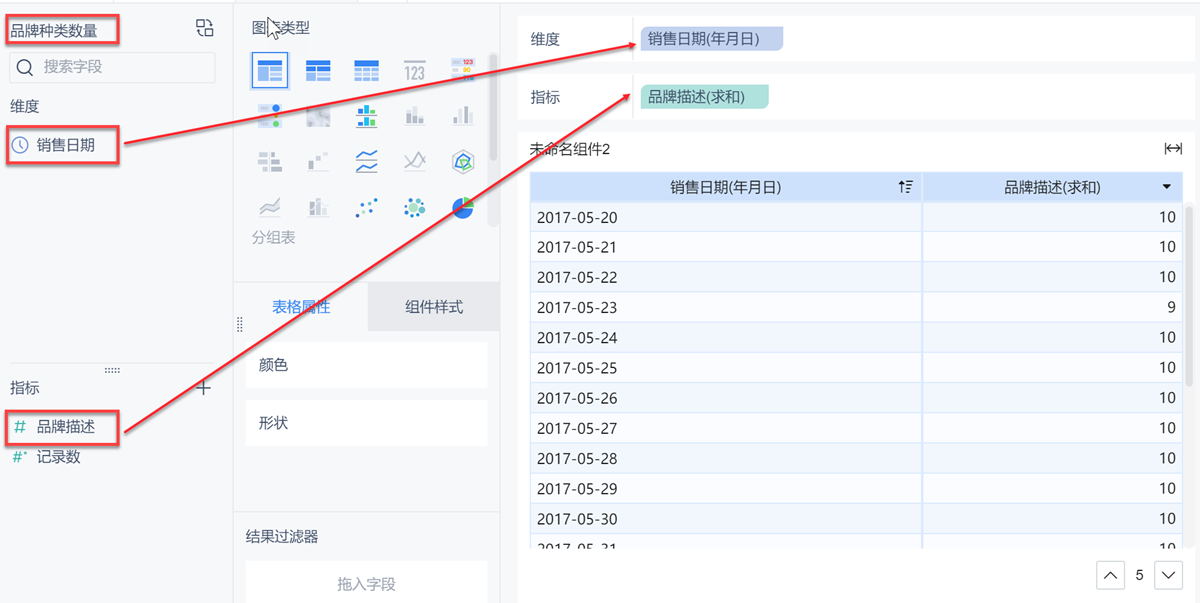Click the plus icon next to 指标
The width and height of the screenshot is (1200, 603).
coord(203,387)
